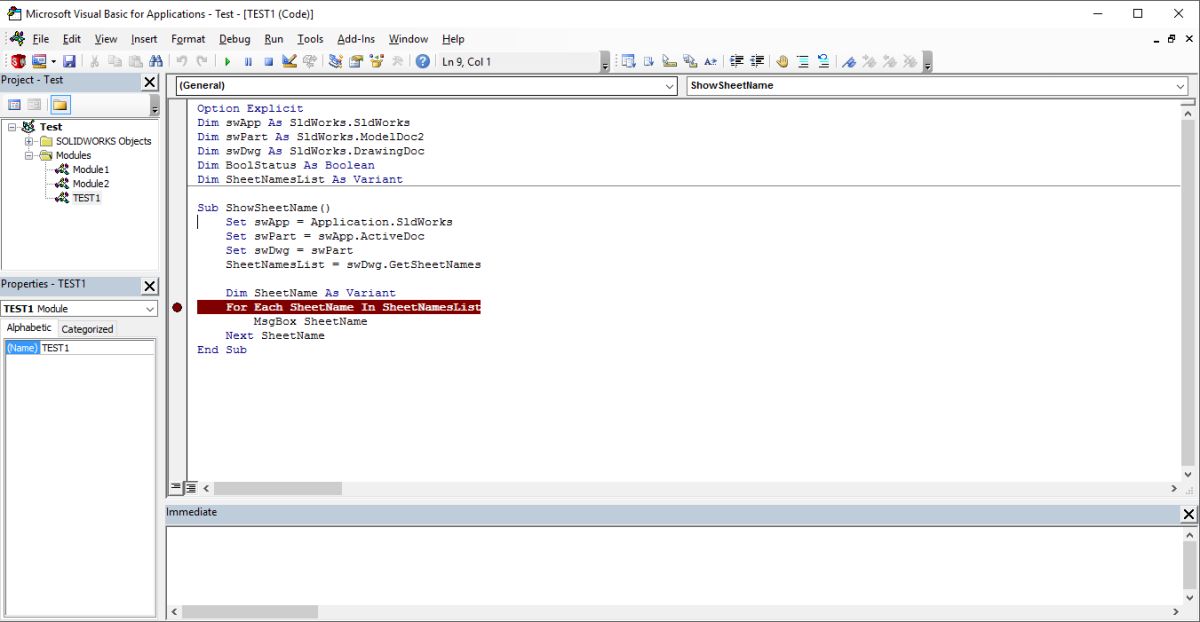Open the Object Browser icon
1200x622 pixels.
(376, 62)
